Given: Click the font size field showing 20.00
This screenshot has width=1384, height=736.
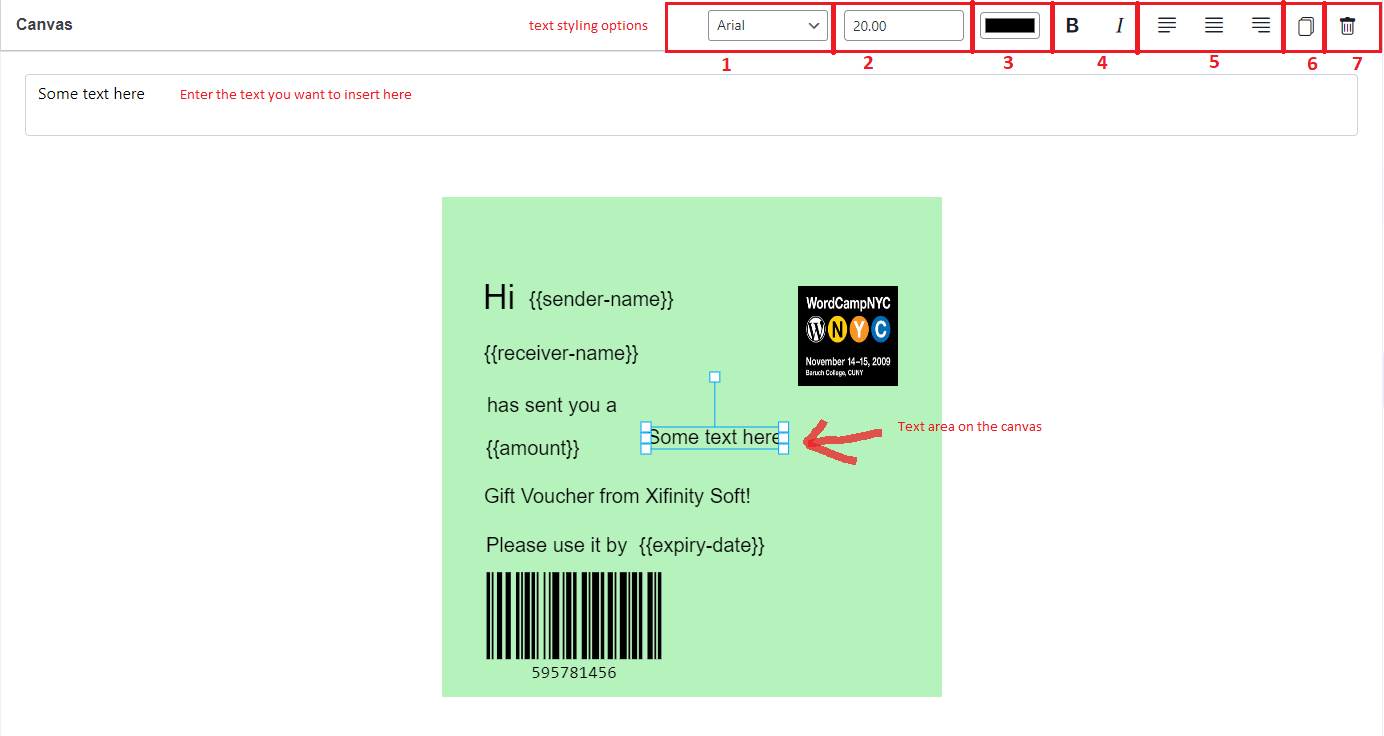Looking at the screenshot, I should 904,26.
